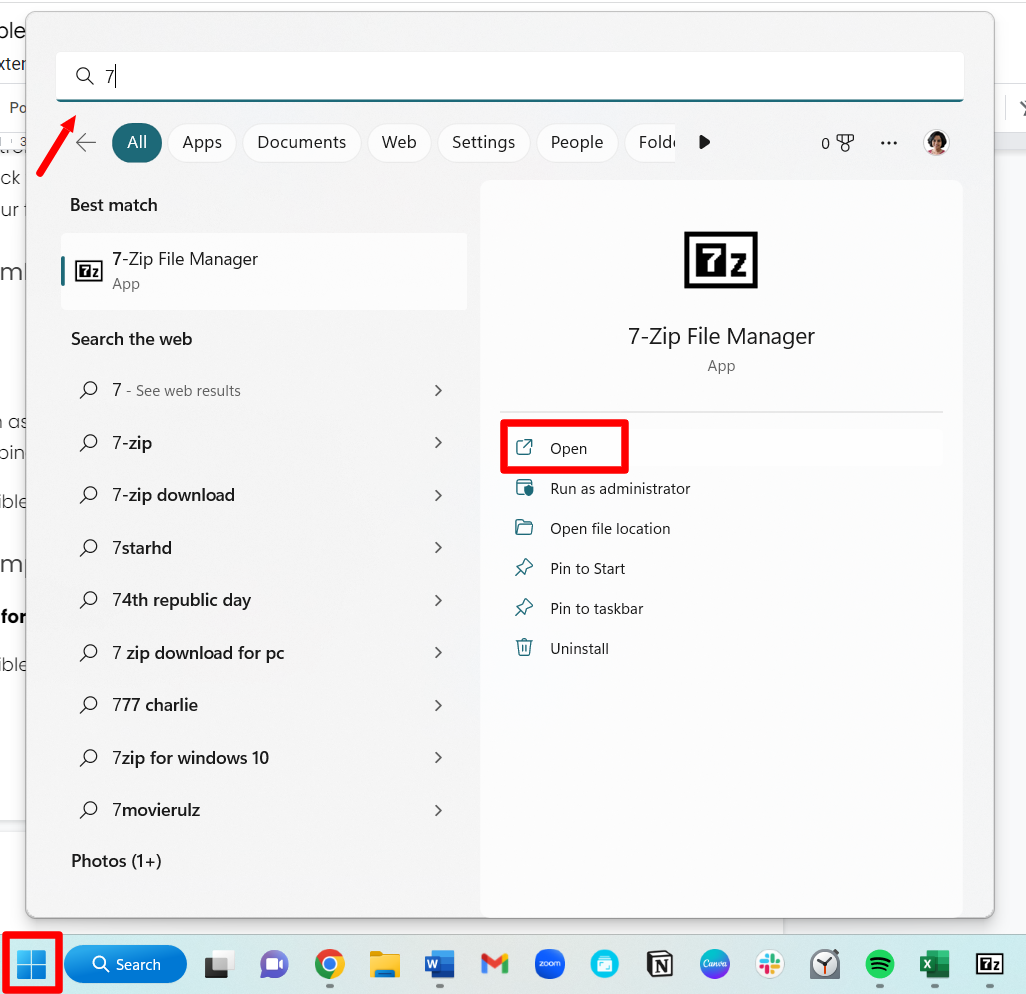
Task: Click the Windows Start button
Action: [x=31, y=964]
